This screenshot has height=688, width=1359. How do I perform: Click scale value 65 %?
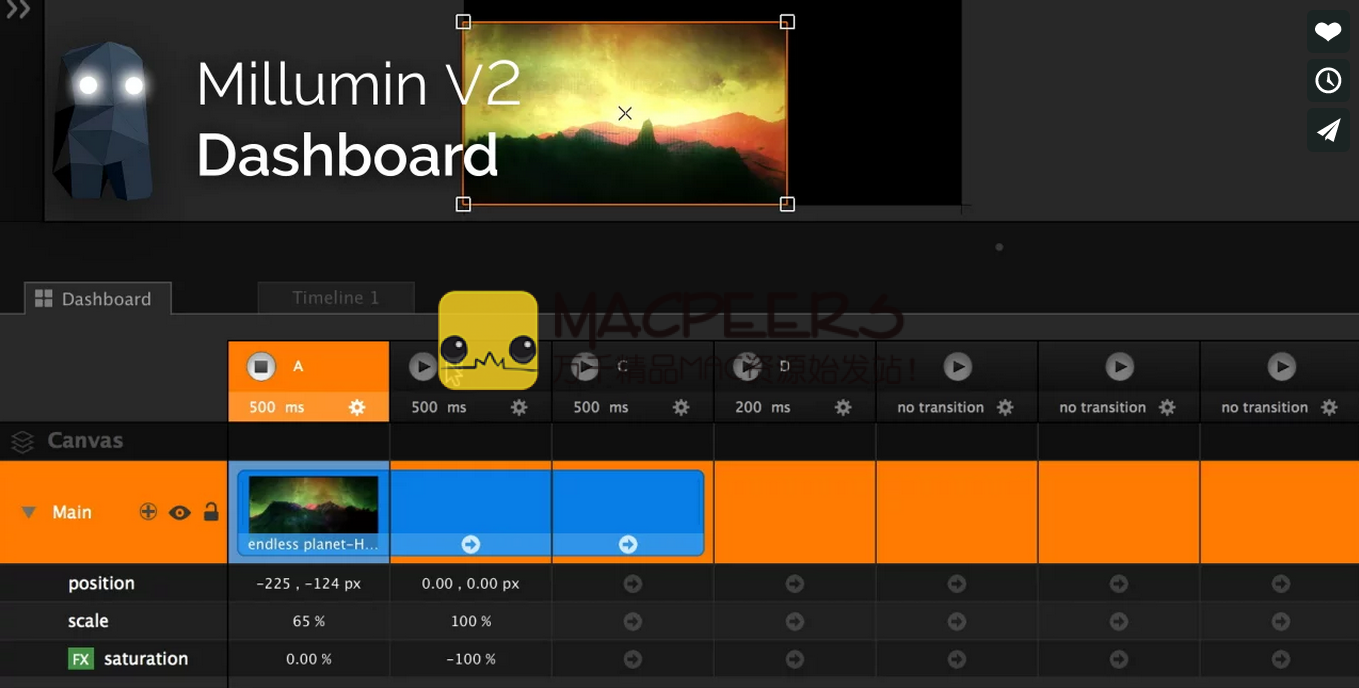click(308, 621)
